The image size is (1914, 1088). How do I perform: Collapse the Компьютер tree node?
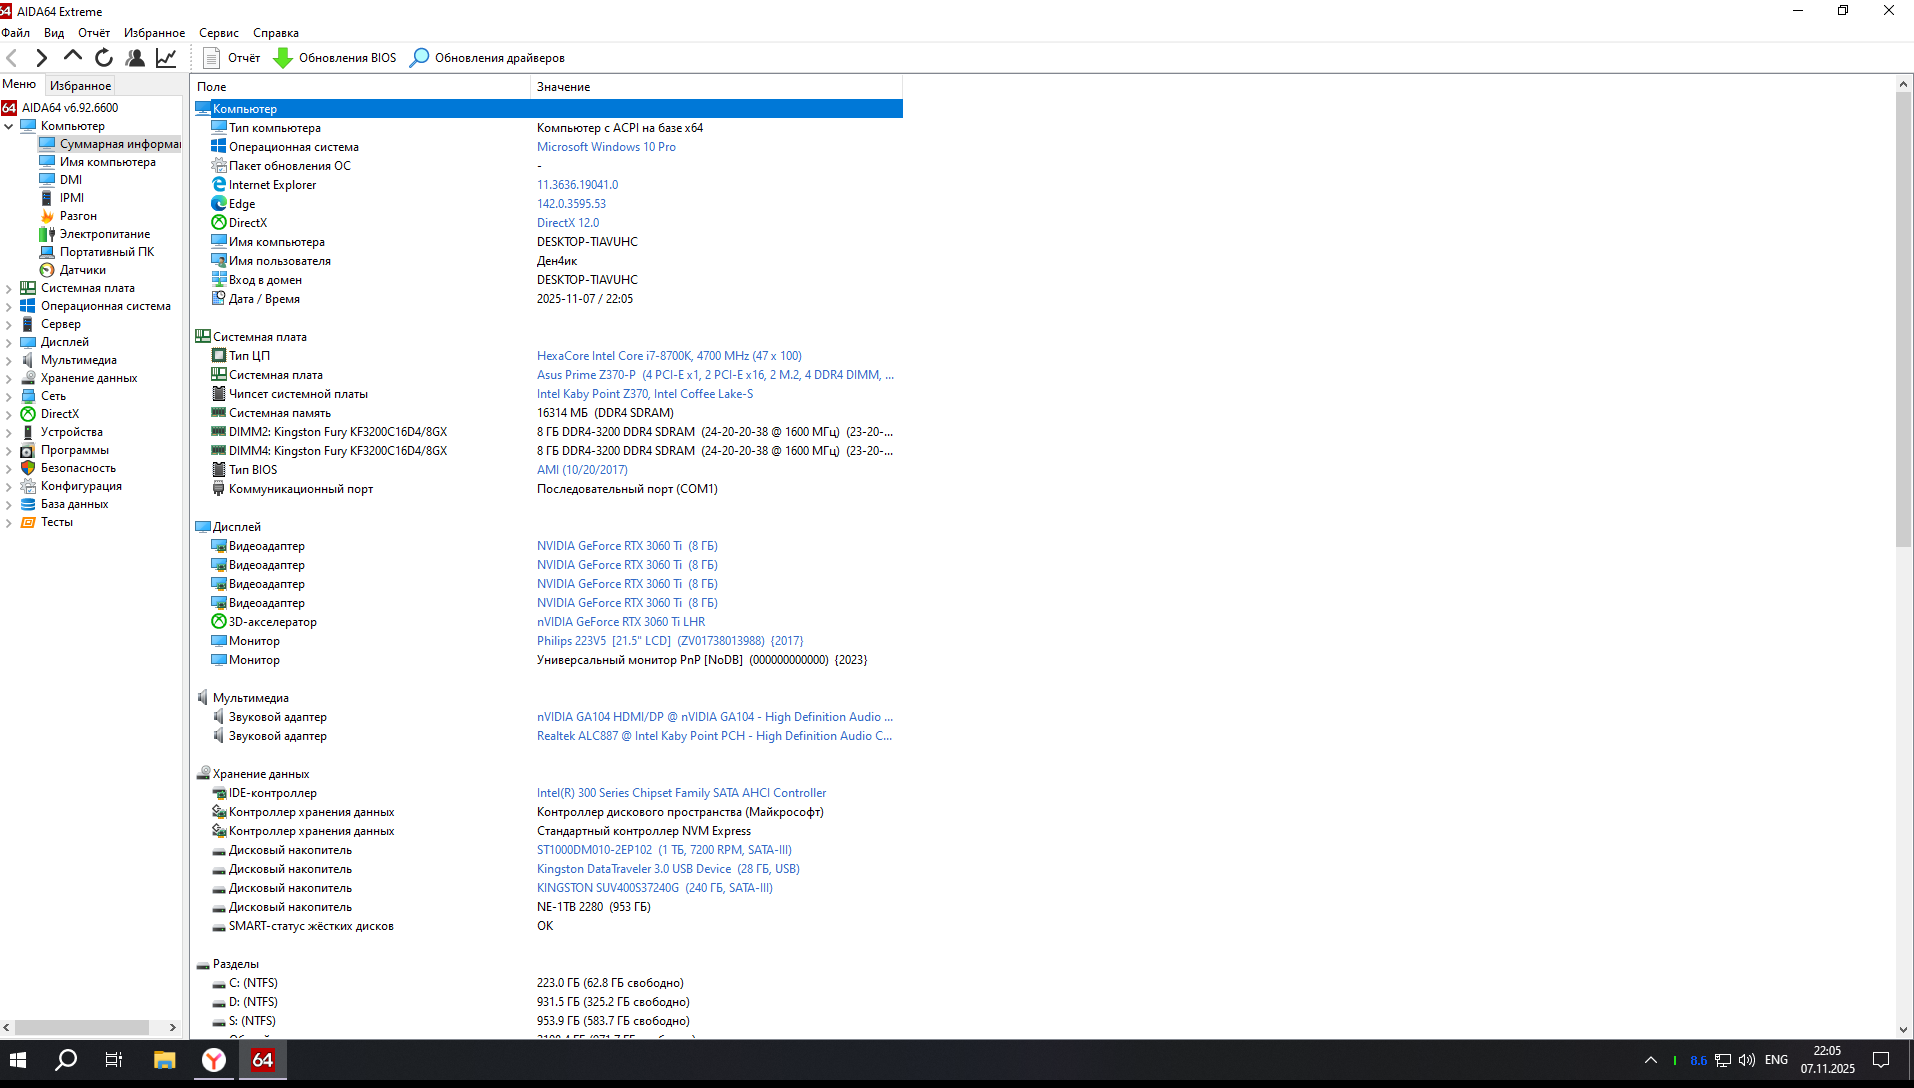pos(9,127)
